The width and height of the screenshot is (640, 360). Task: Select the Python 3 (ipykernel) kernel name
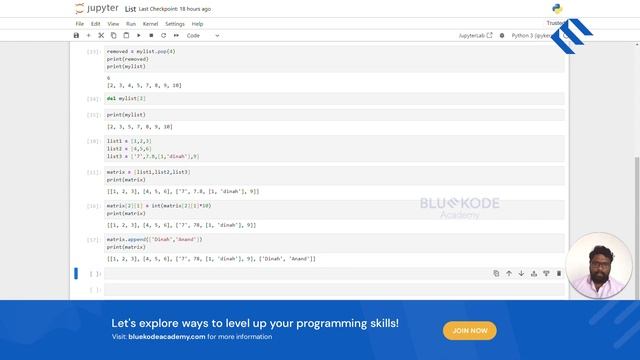[531, 36]
